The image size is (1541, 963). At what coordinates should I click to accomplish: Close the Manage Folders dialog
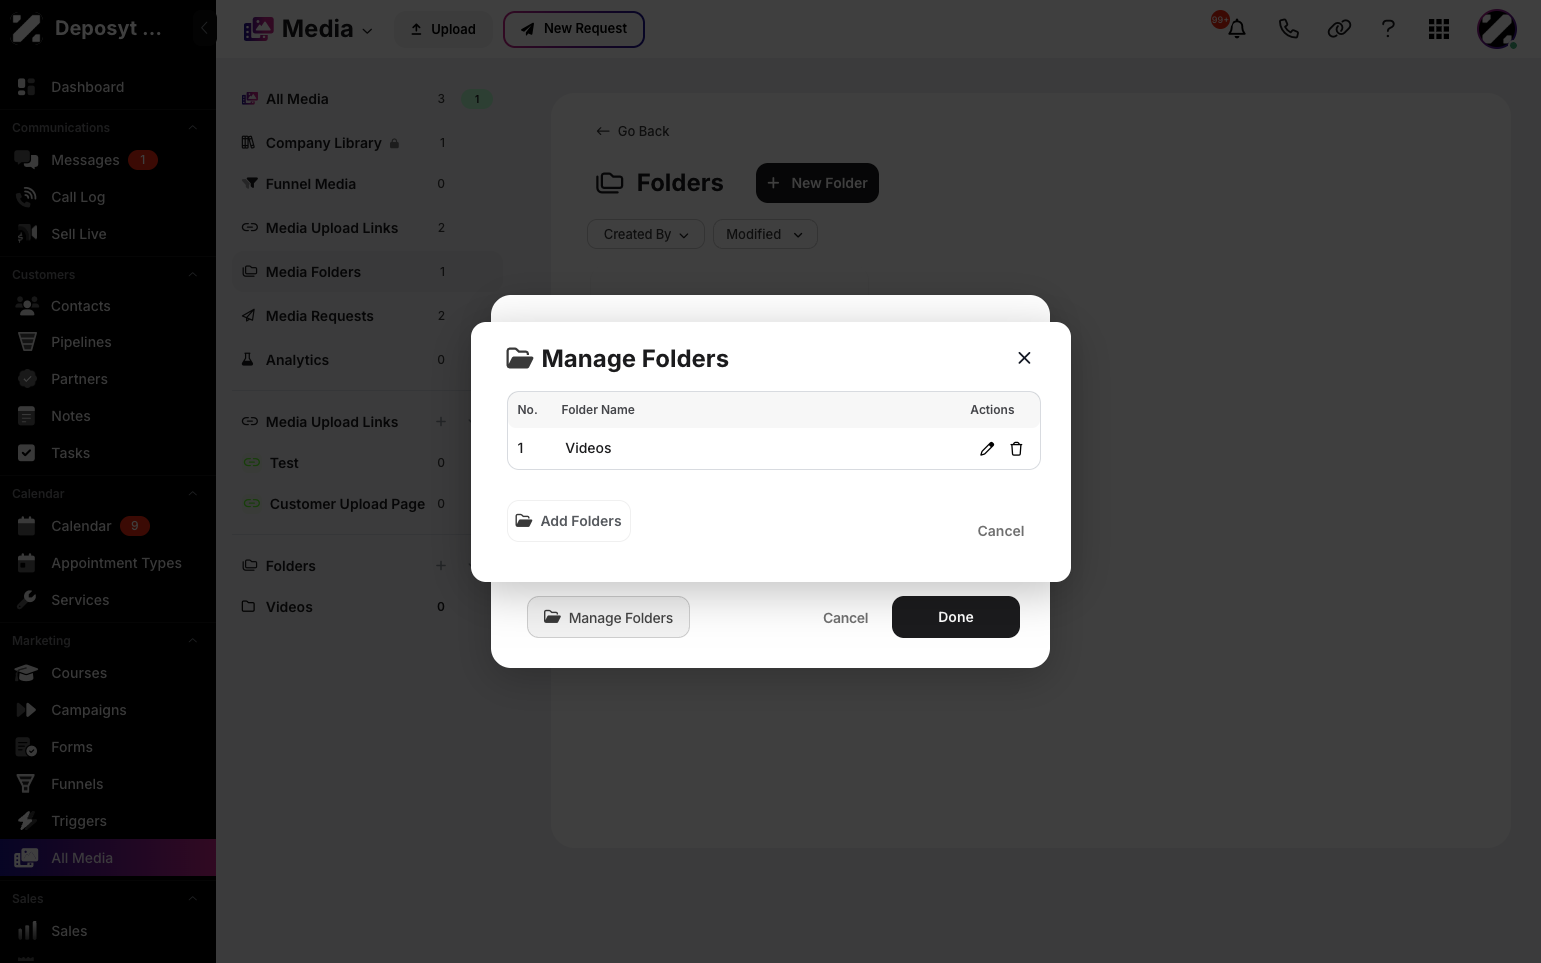1024,358
